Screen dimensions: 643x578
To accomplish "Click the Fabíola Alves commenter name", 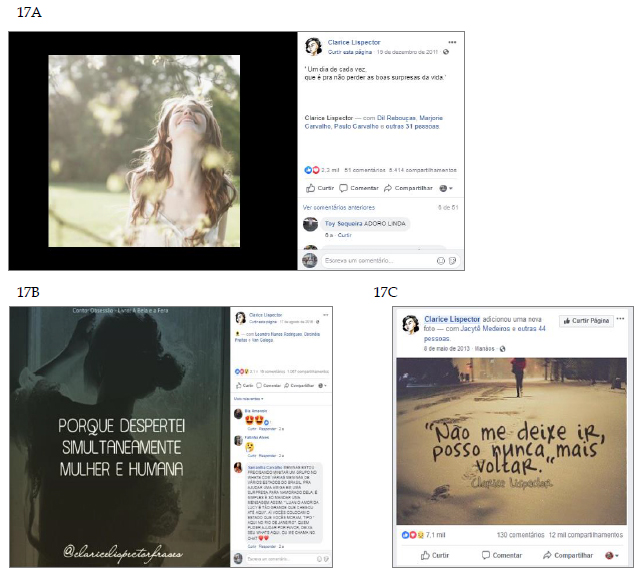I will point(257,437).
